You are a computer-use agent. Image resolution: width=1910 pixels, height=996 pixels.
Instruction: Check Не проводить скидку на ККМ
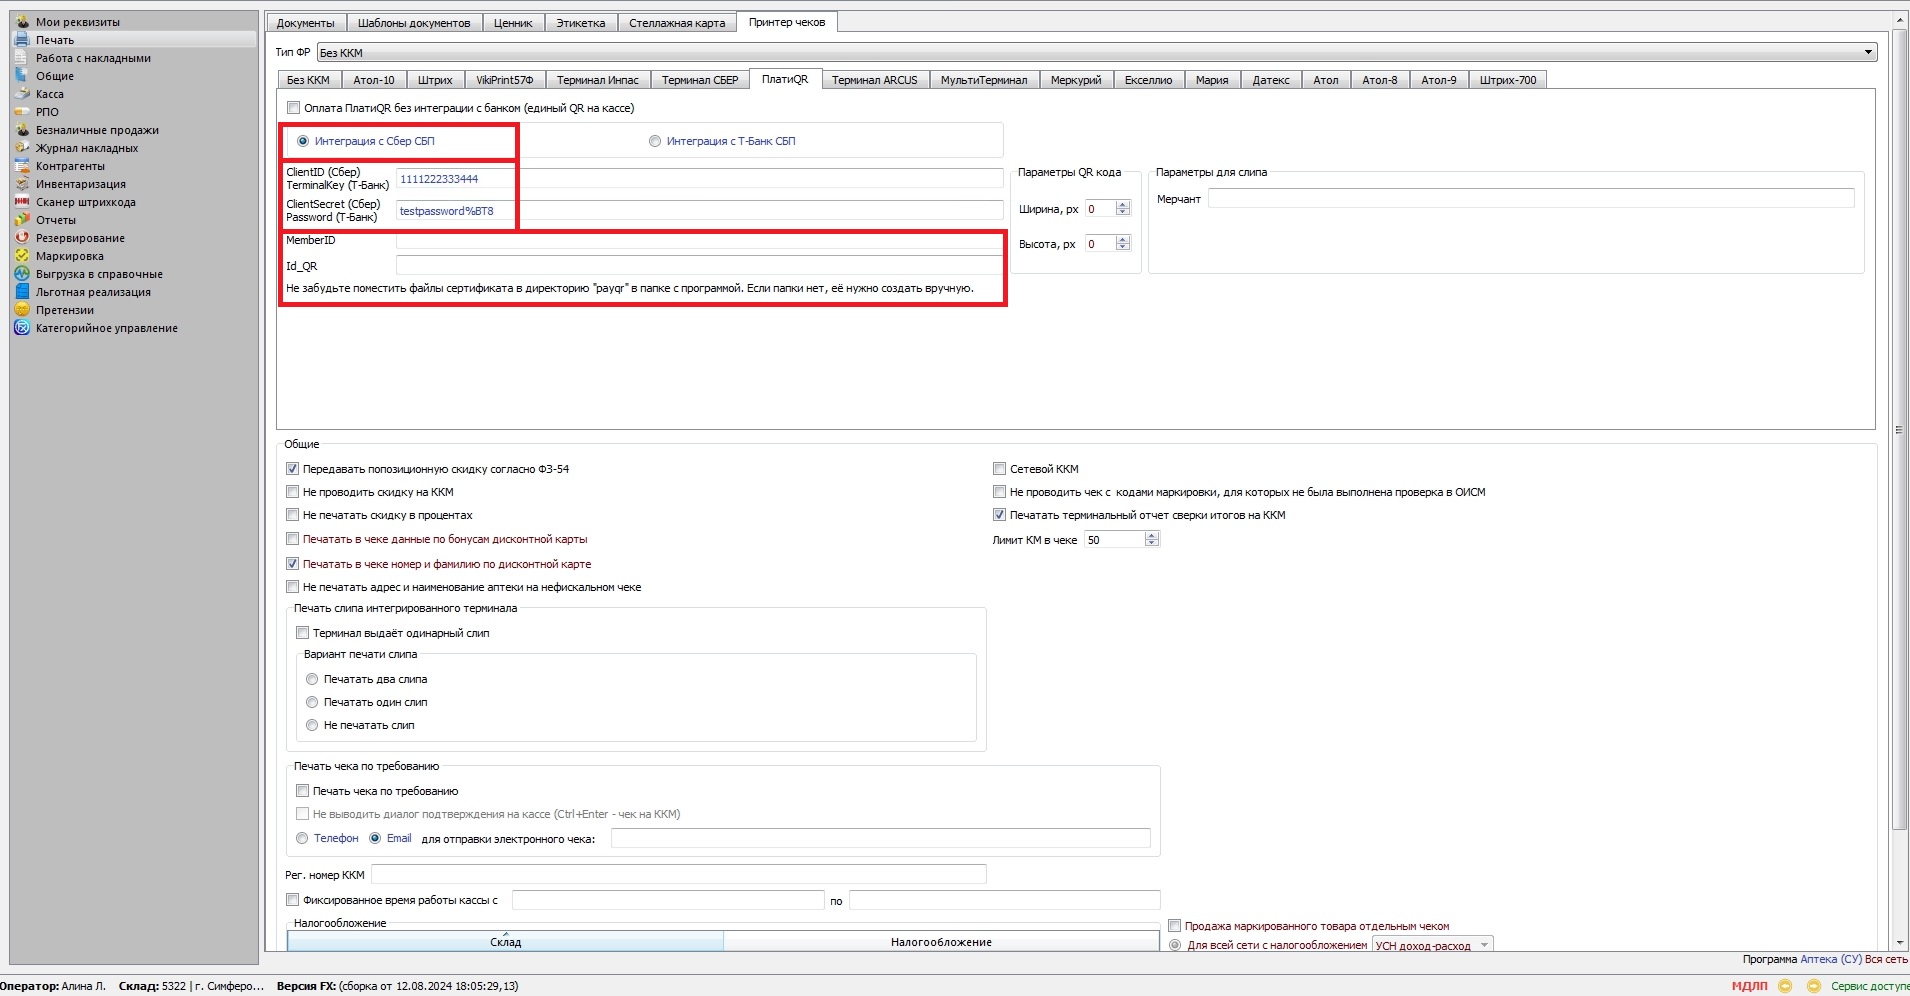293,492
